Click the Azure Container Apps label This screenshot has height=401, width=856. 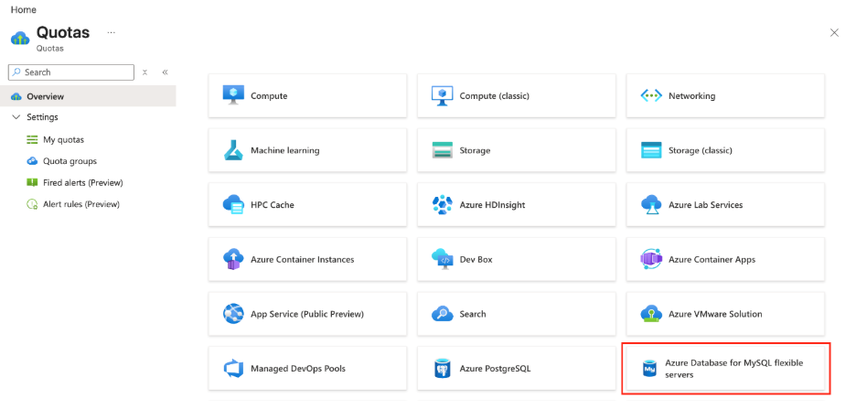pos(712,260)
